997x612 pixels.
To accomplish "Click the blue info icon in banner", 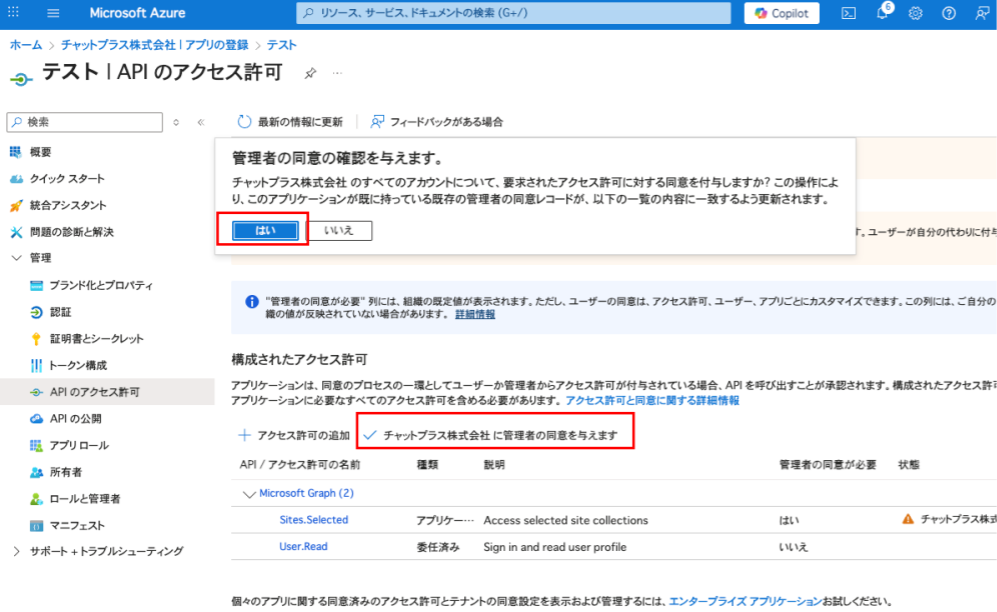I will tap(252, 301).
